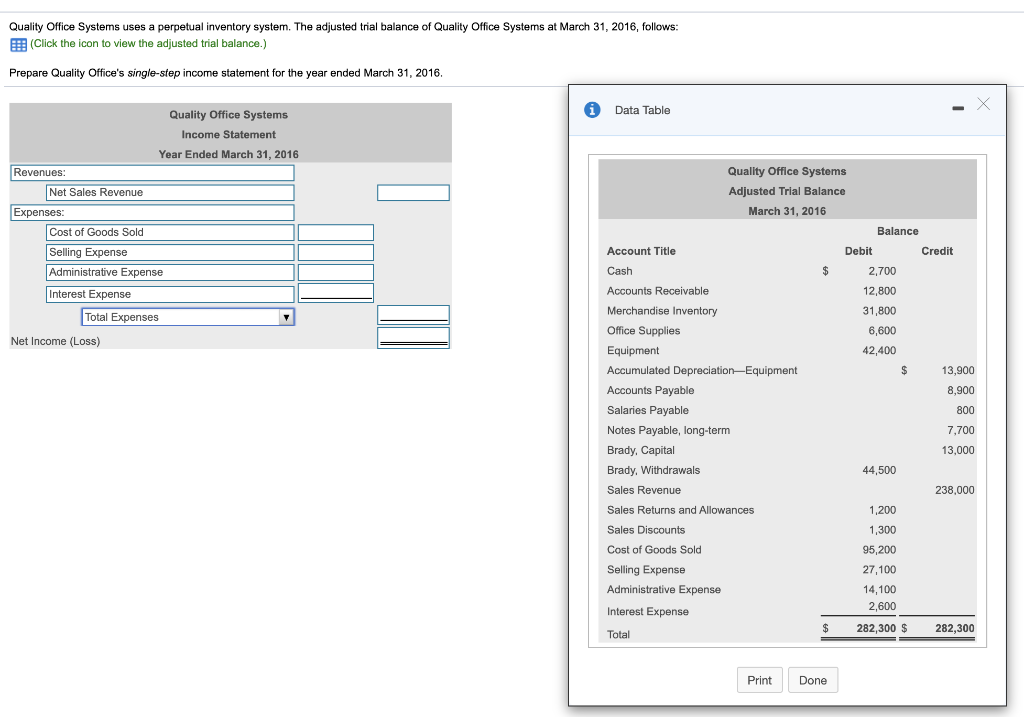Click the Administrative Expense amount field

click(336, 272)
